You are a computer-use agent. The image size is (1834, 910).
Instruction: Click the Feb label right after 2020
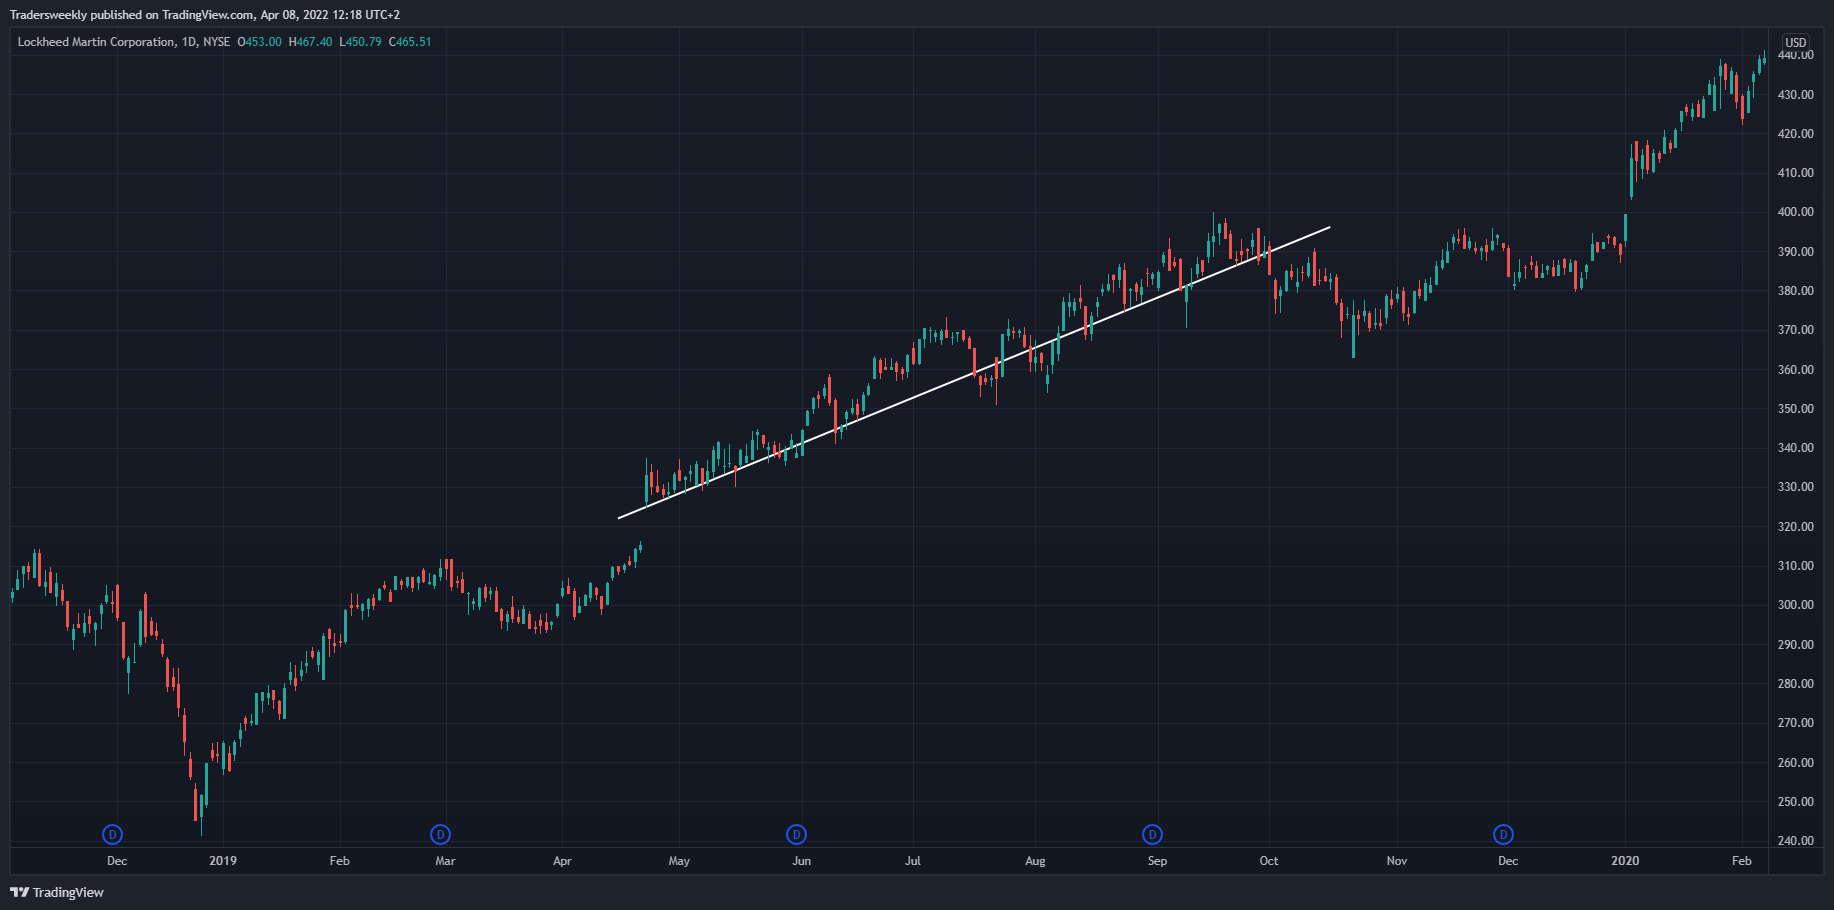tap(1742, 861)
